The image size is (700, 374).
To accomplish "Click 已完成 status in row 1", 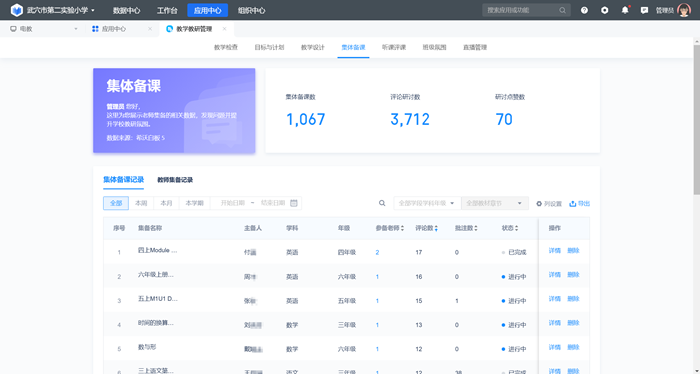I will coord(514,253).
